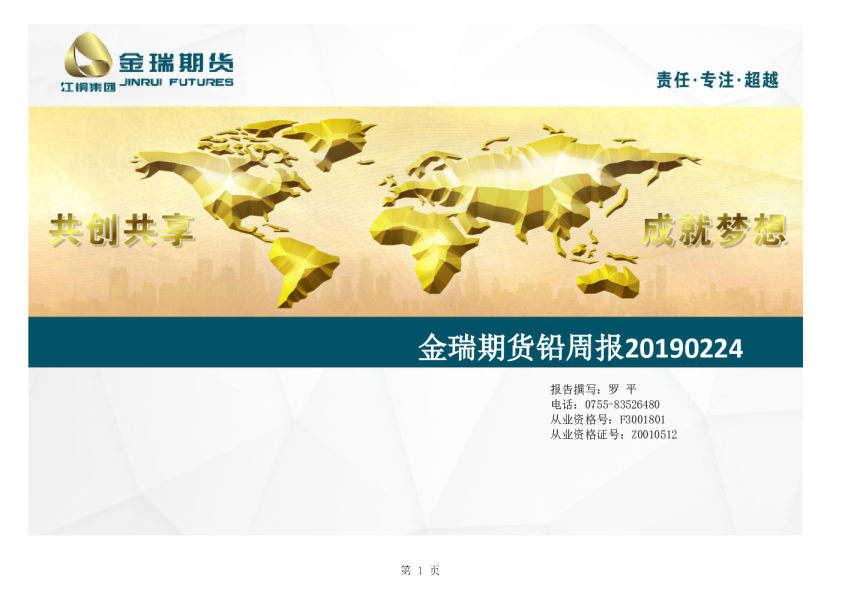Select the 责任·专注·超越 slogan text
This screenshot has height=595, width=842.
coord(717,80)
